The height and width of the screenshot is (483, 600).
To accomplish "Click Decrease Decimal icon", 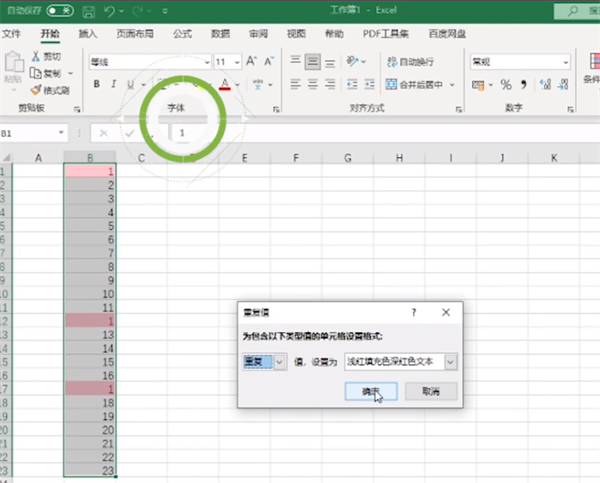I will point(563,84).
